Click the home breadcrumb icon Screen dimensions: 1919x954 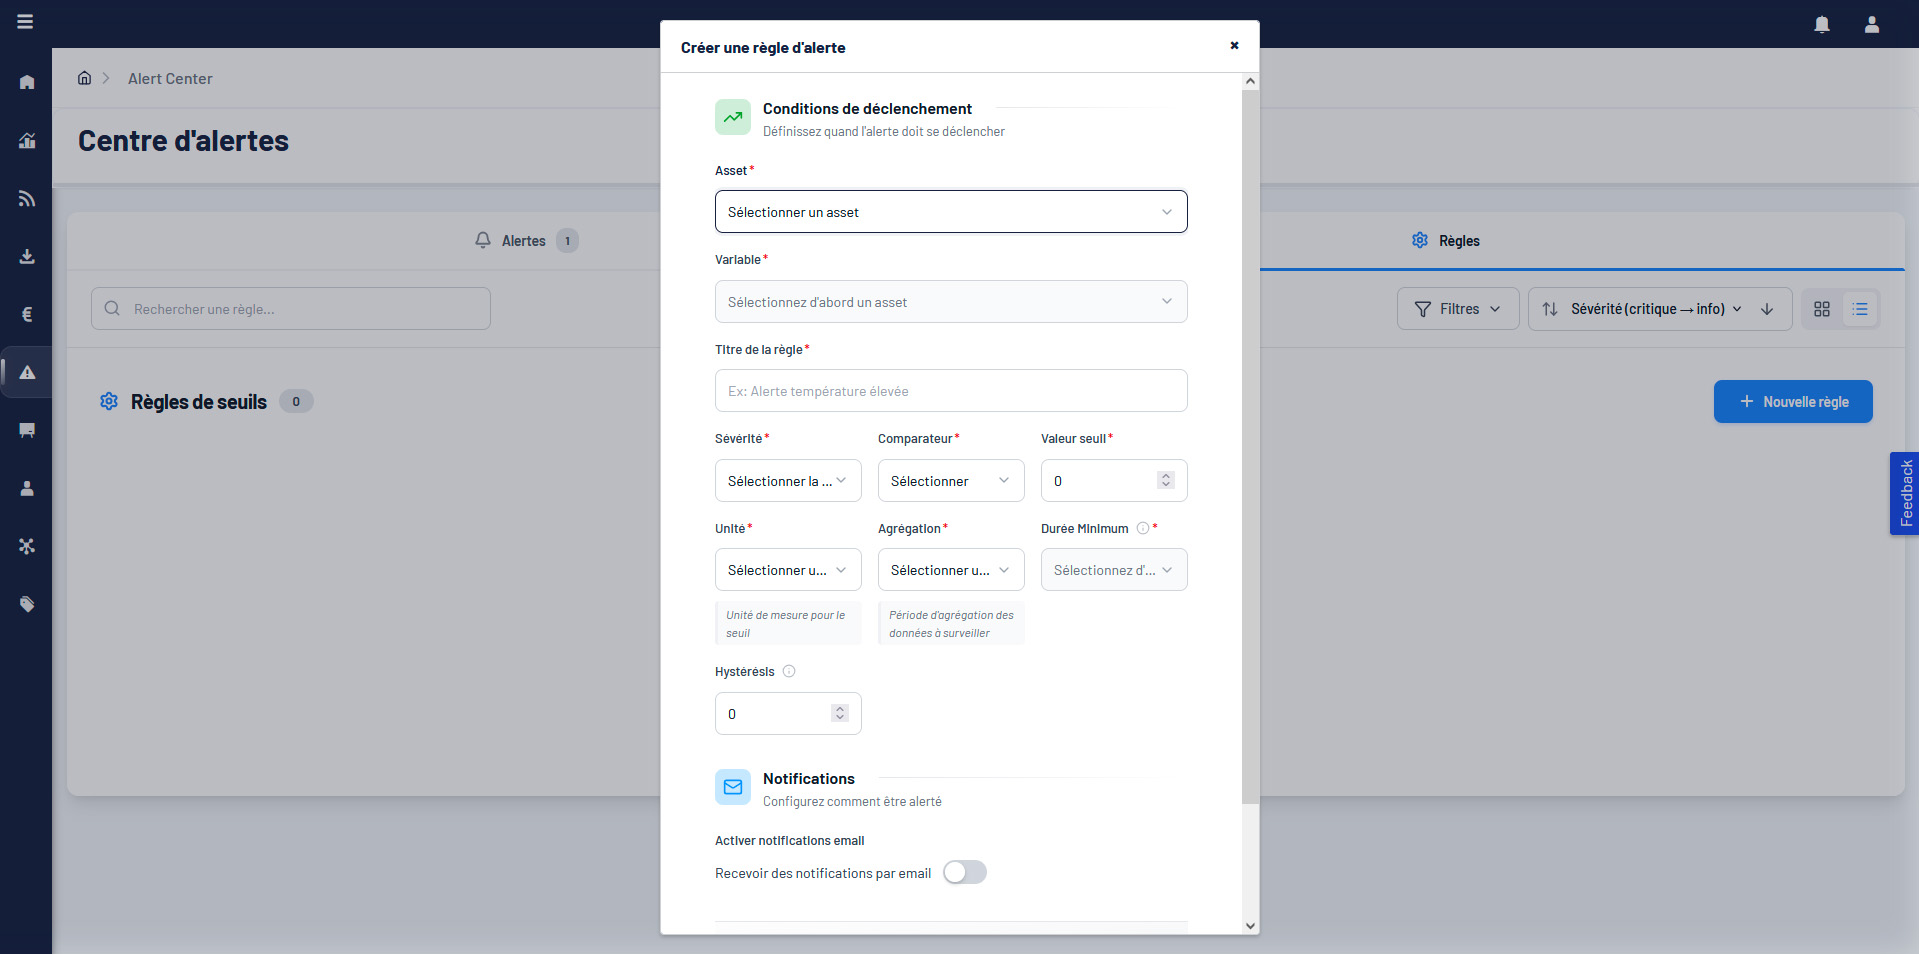pos(85,78)
